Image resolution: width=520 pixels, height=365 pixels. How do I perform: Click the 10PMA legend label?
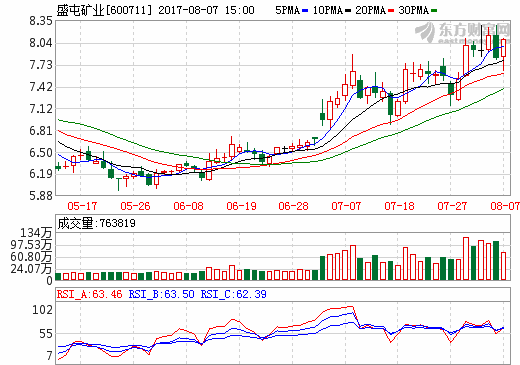(x=328, y=10)
